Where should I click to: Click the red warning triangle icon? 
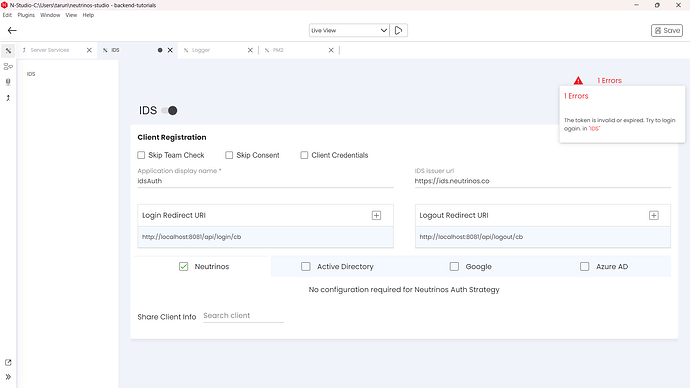pyautogui.click(x=578, y=81)
